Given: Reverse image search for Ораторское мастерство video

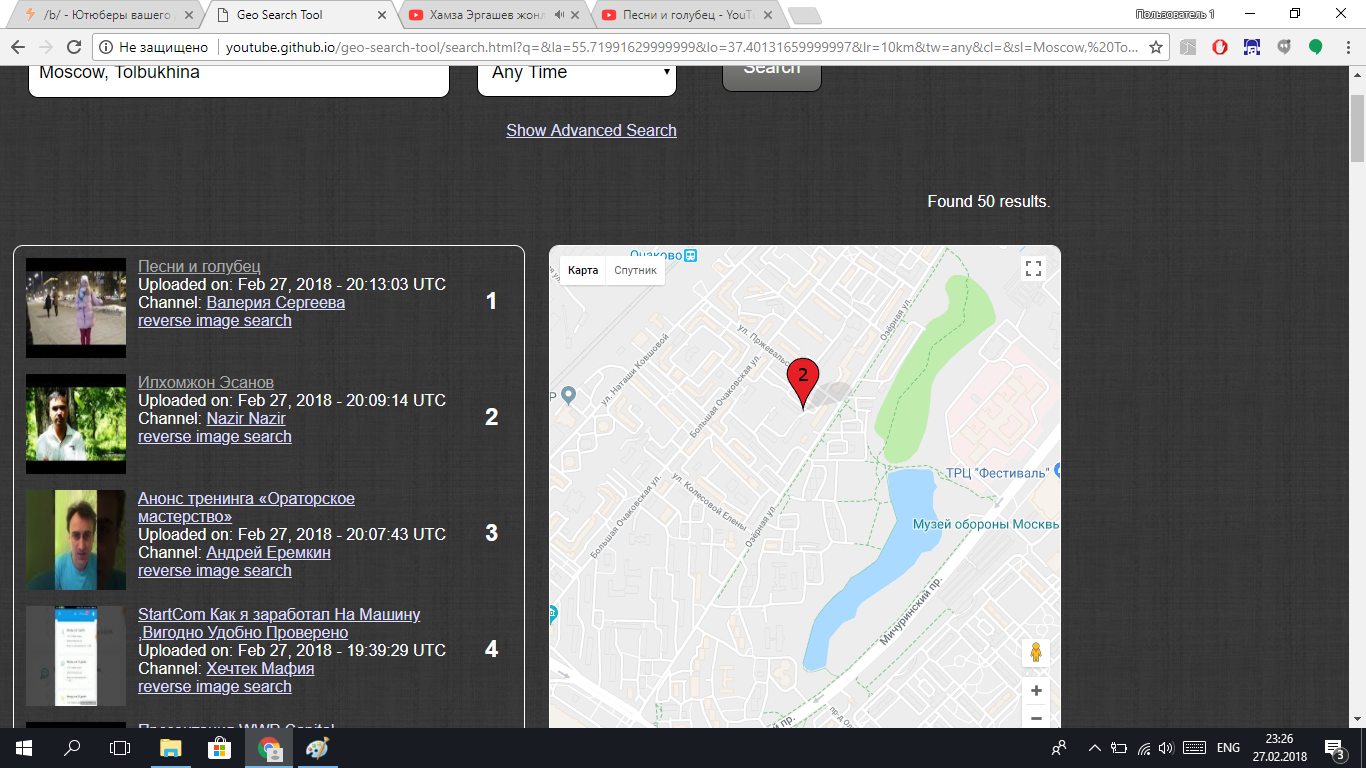Looking at the screenshot, I should (215, 570).
